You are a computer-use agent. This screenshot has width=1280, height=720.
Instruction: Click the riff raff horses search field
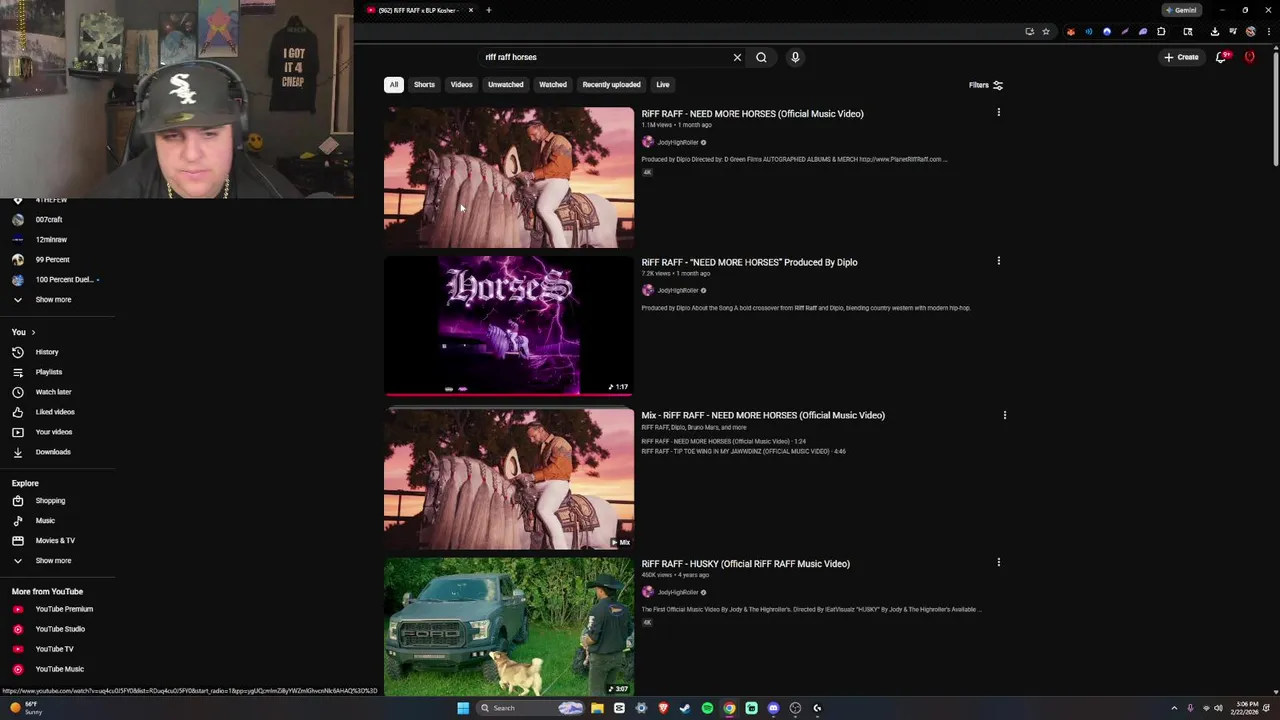pos(605,57)
